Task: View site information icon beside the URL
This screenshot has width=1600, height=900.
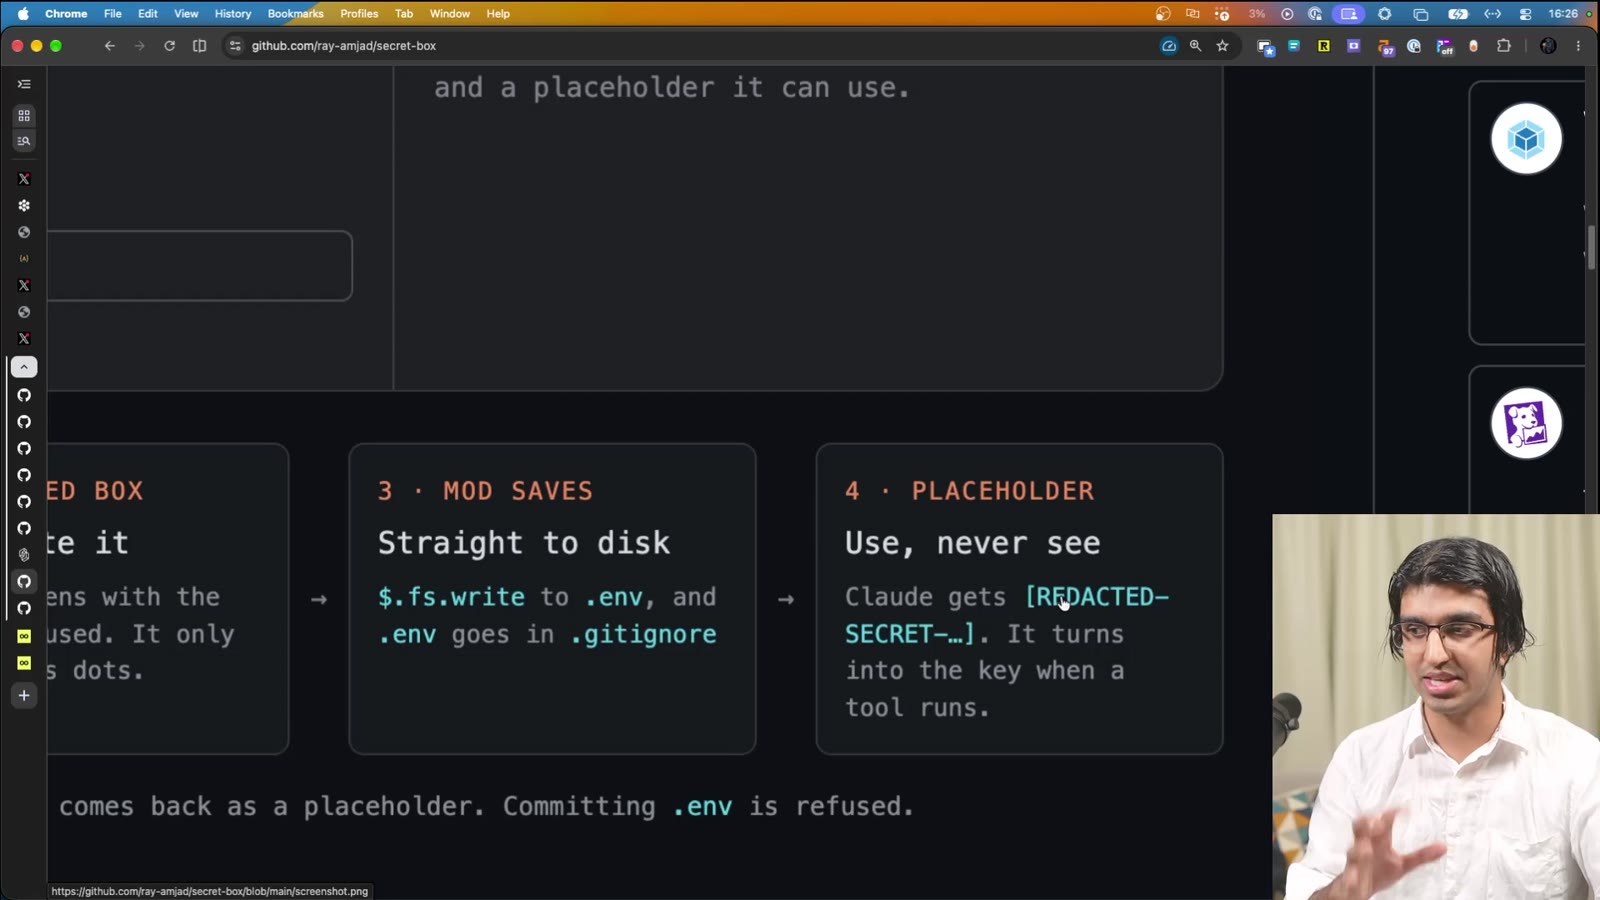Action: pos(235,46)
